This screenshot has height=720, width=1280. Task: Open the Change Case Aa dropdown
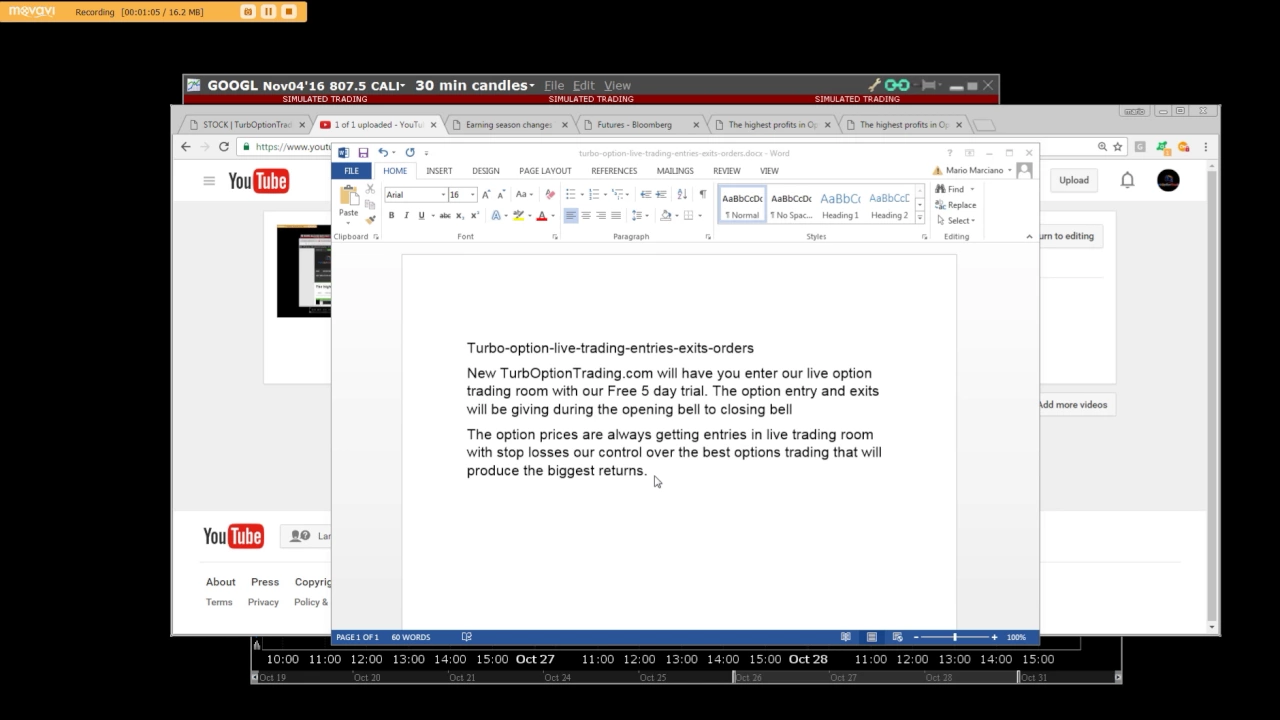(523, 195)
